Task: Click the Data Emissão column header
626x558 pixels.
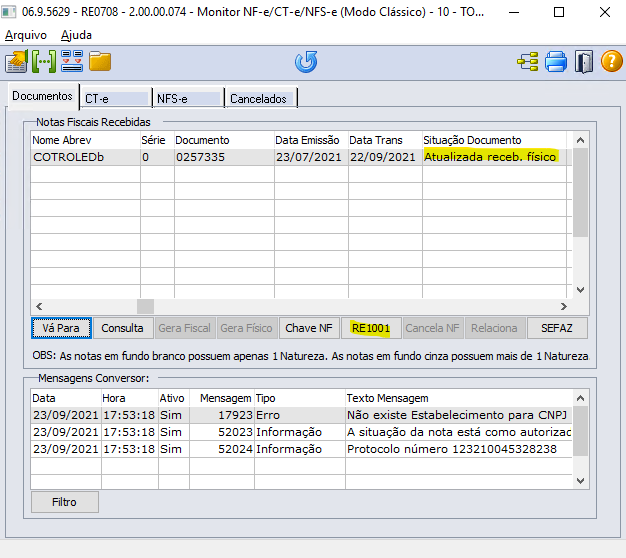Action: coord(311,140)
